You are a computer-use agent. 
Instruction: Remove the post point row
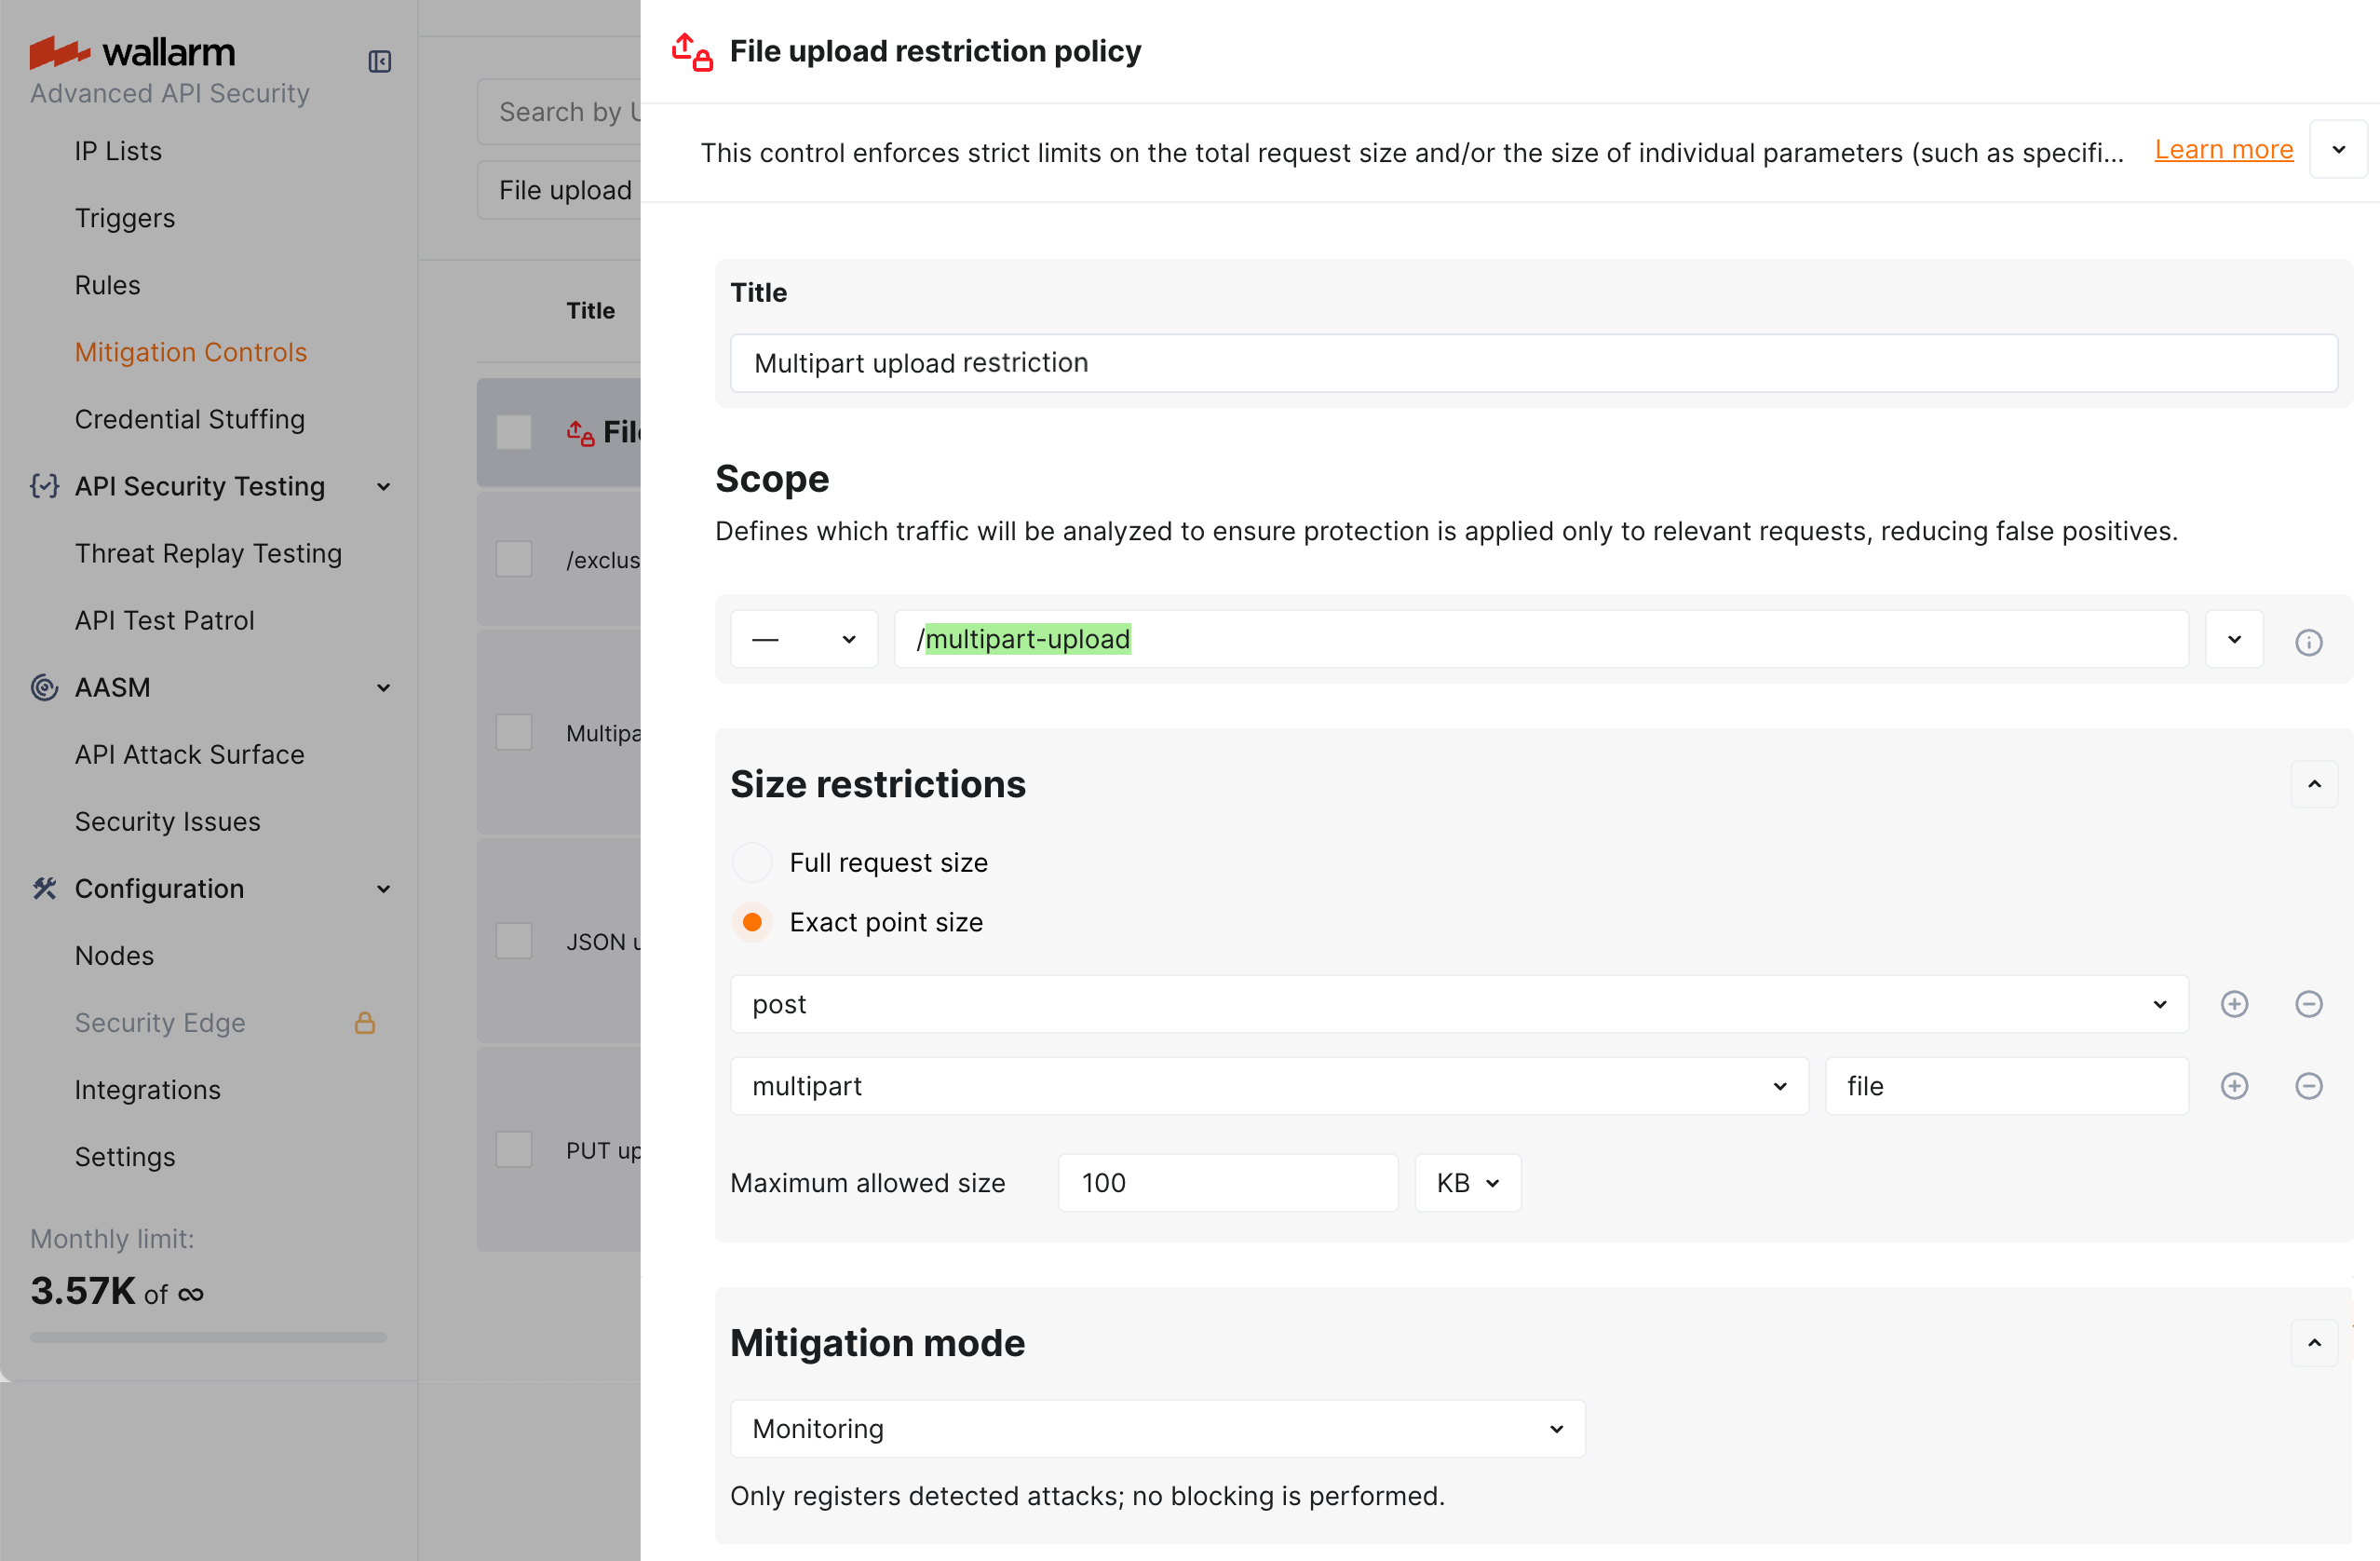pos(2308,1004)
